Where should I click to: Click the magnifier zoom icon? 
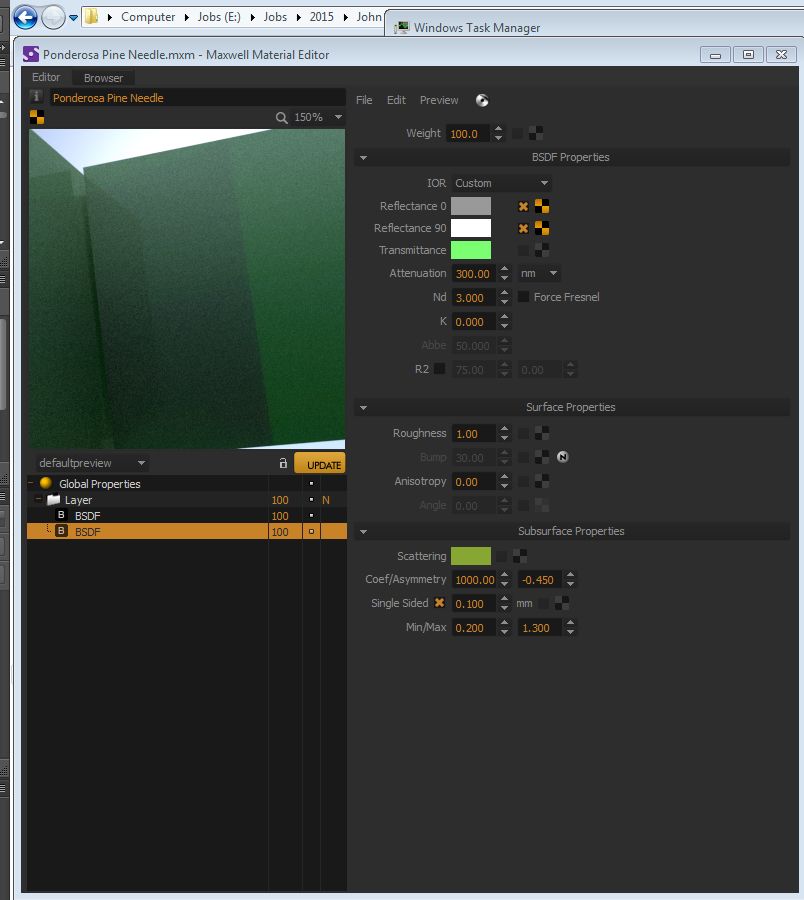point(281,118)
